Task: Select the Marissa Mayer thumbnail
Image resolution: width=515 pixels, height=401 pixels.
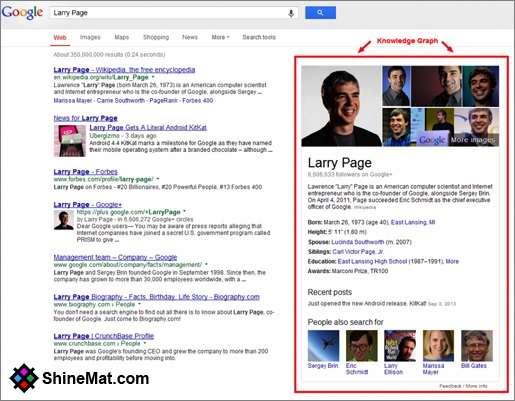Action: point(438,346)
